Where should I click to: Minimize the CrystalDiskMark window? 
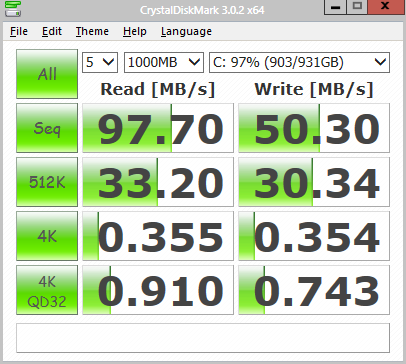point(335,7)
